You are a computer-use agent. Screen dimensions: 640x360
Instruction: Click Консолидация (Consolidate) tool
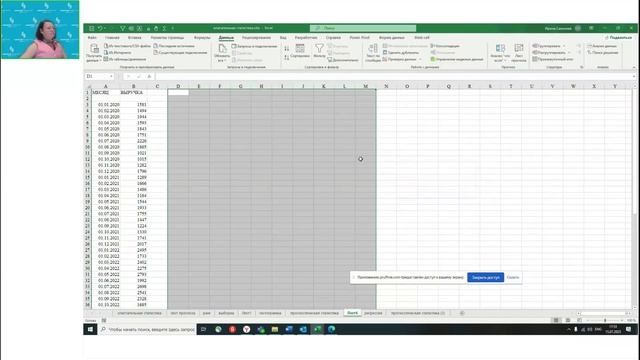[445, 46]
